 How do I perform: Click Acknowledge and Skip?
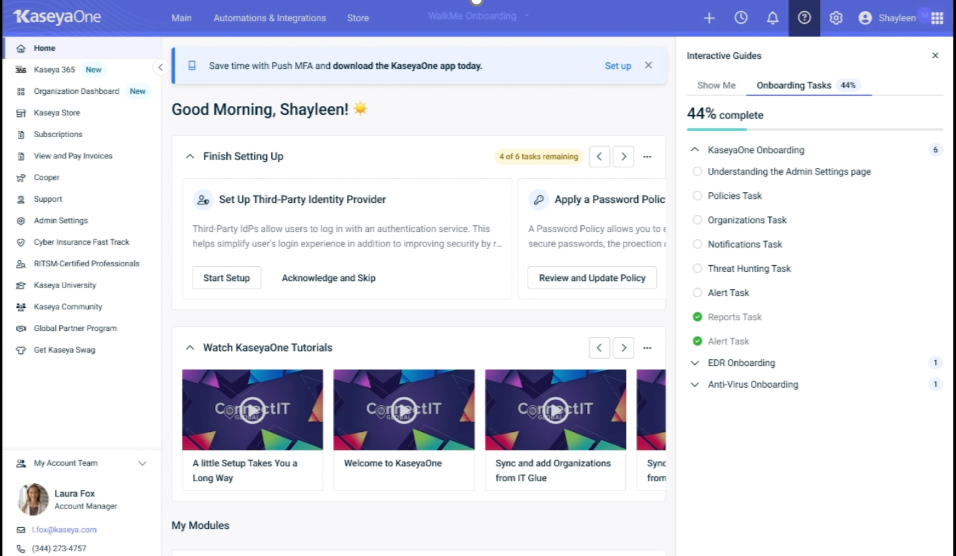pos(328,278)
